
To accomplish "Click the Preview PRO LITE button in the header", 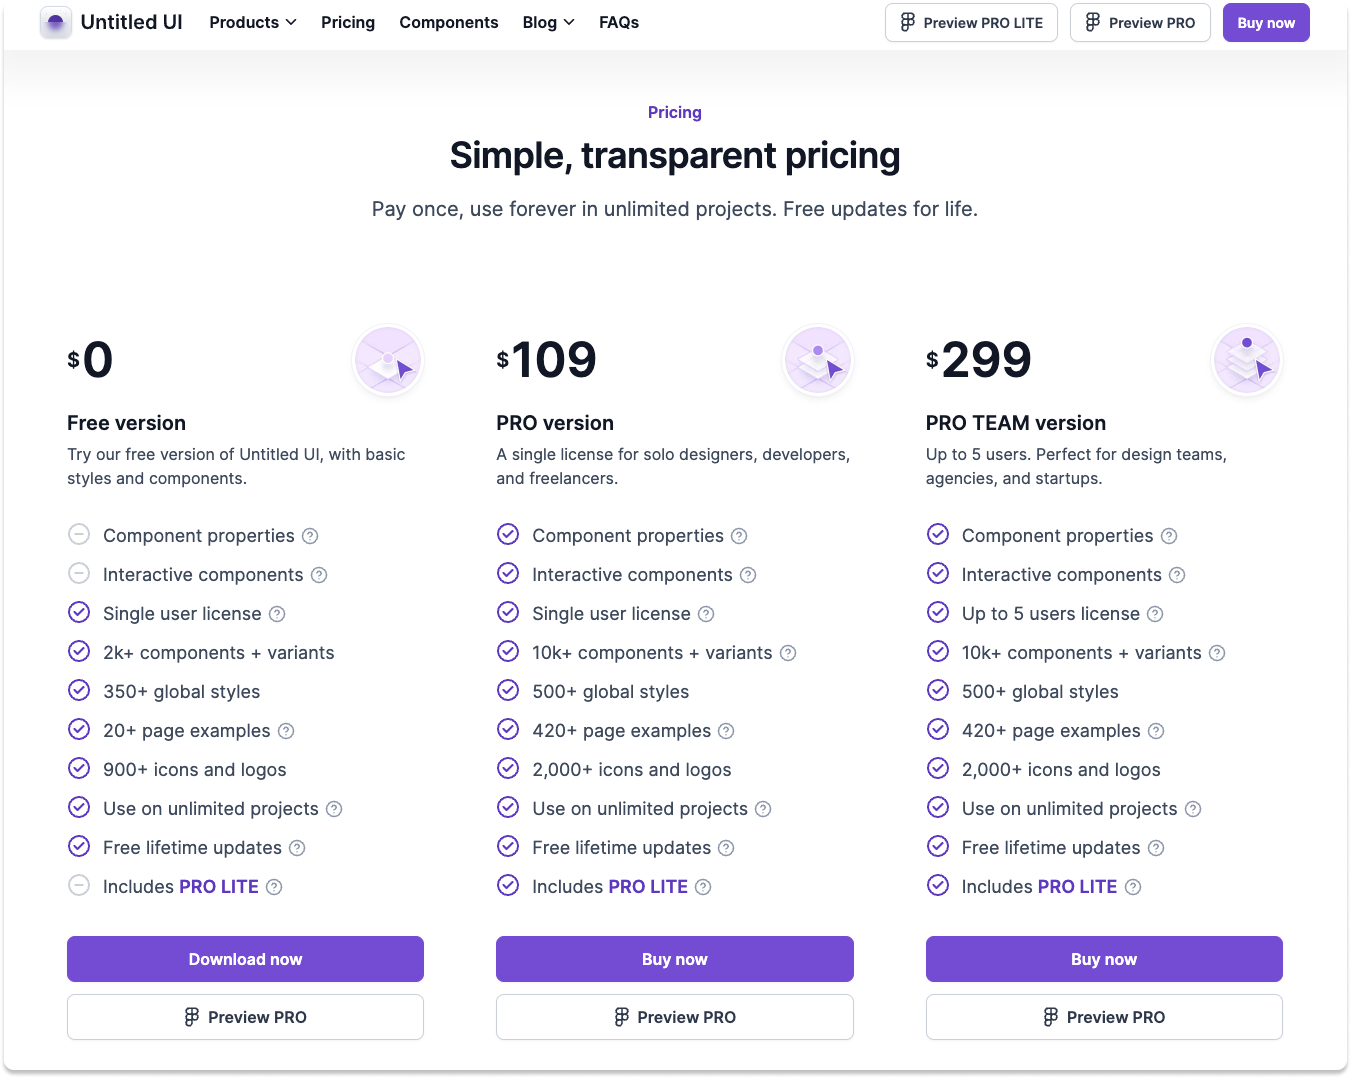I will click(971, 22).
